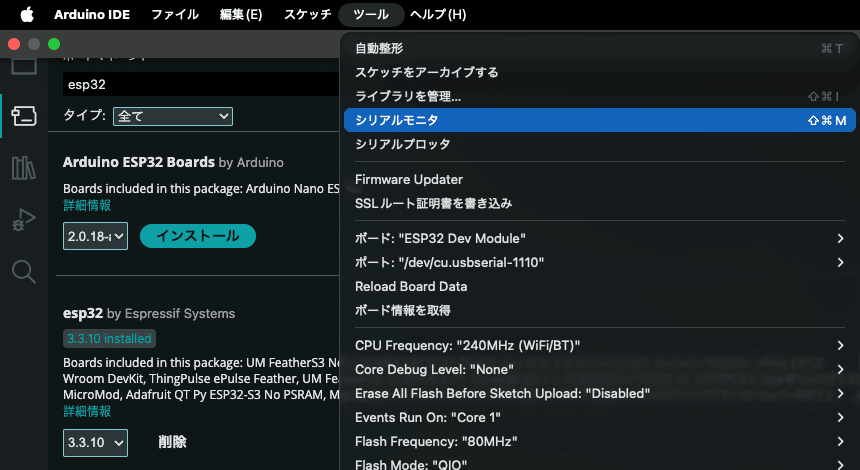The image size is (860, 470).
Task: Open the Boards Manager sidebar icon
Action: (x=24, y=116)
